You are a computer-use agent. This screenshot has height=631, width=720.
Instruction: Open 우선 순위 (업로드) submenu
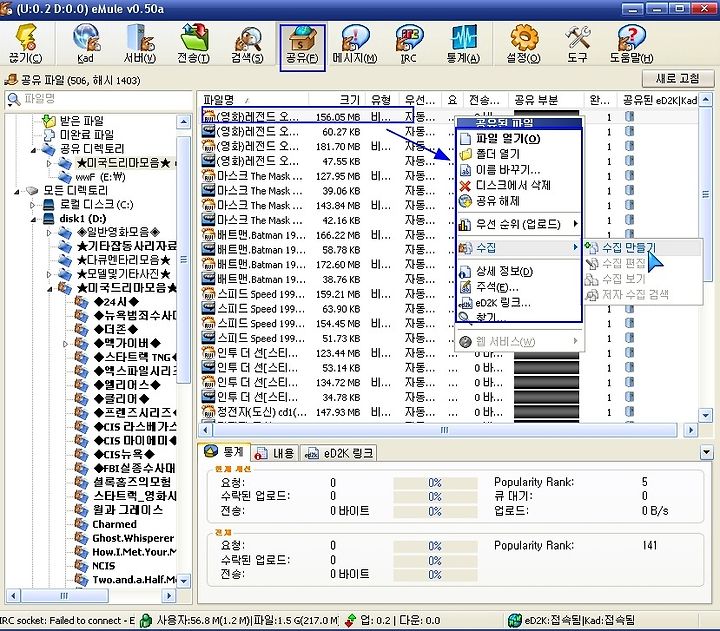coord(519,224)
